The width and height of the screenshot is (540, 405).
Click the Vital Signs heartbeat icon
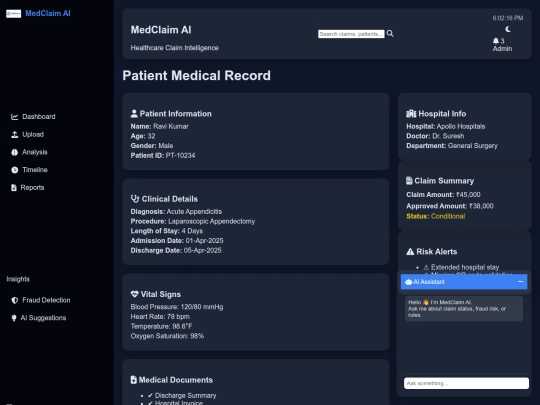coord(135,294)
